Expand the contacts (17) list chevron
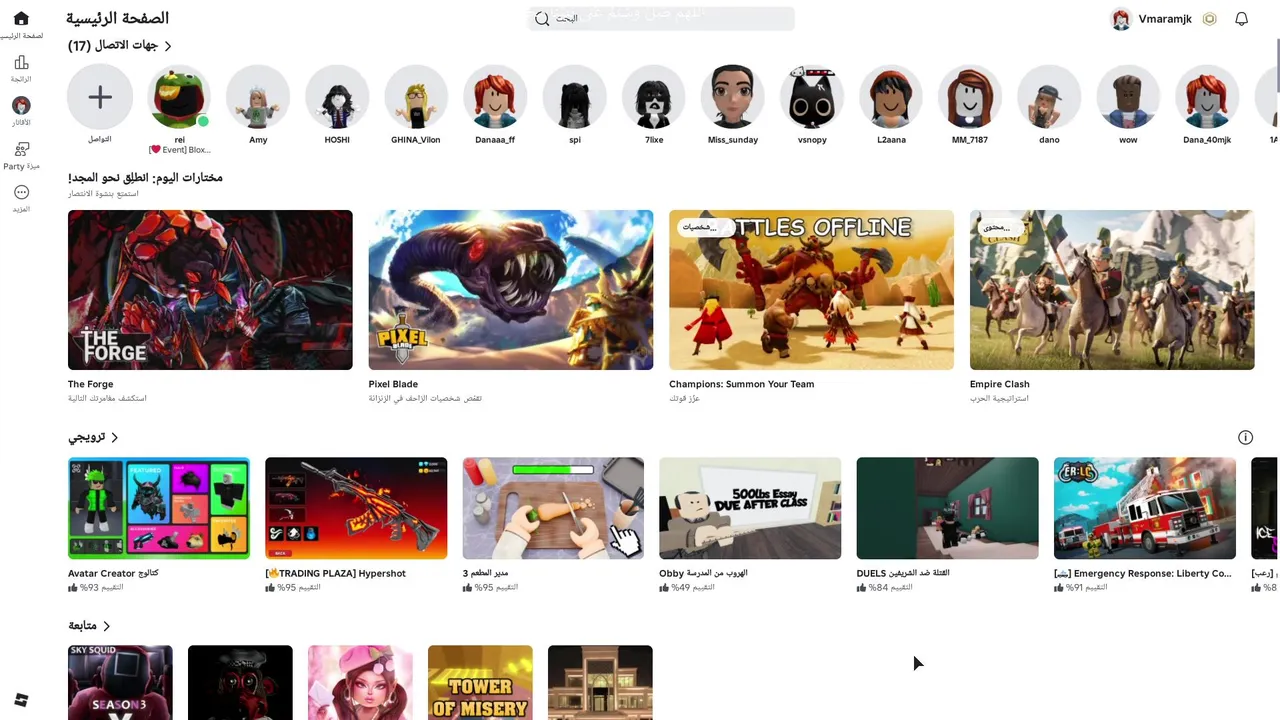 click(x=167, y=46)
